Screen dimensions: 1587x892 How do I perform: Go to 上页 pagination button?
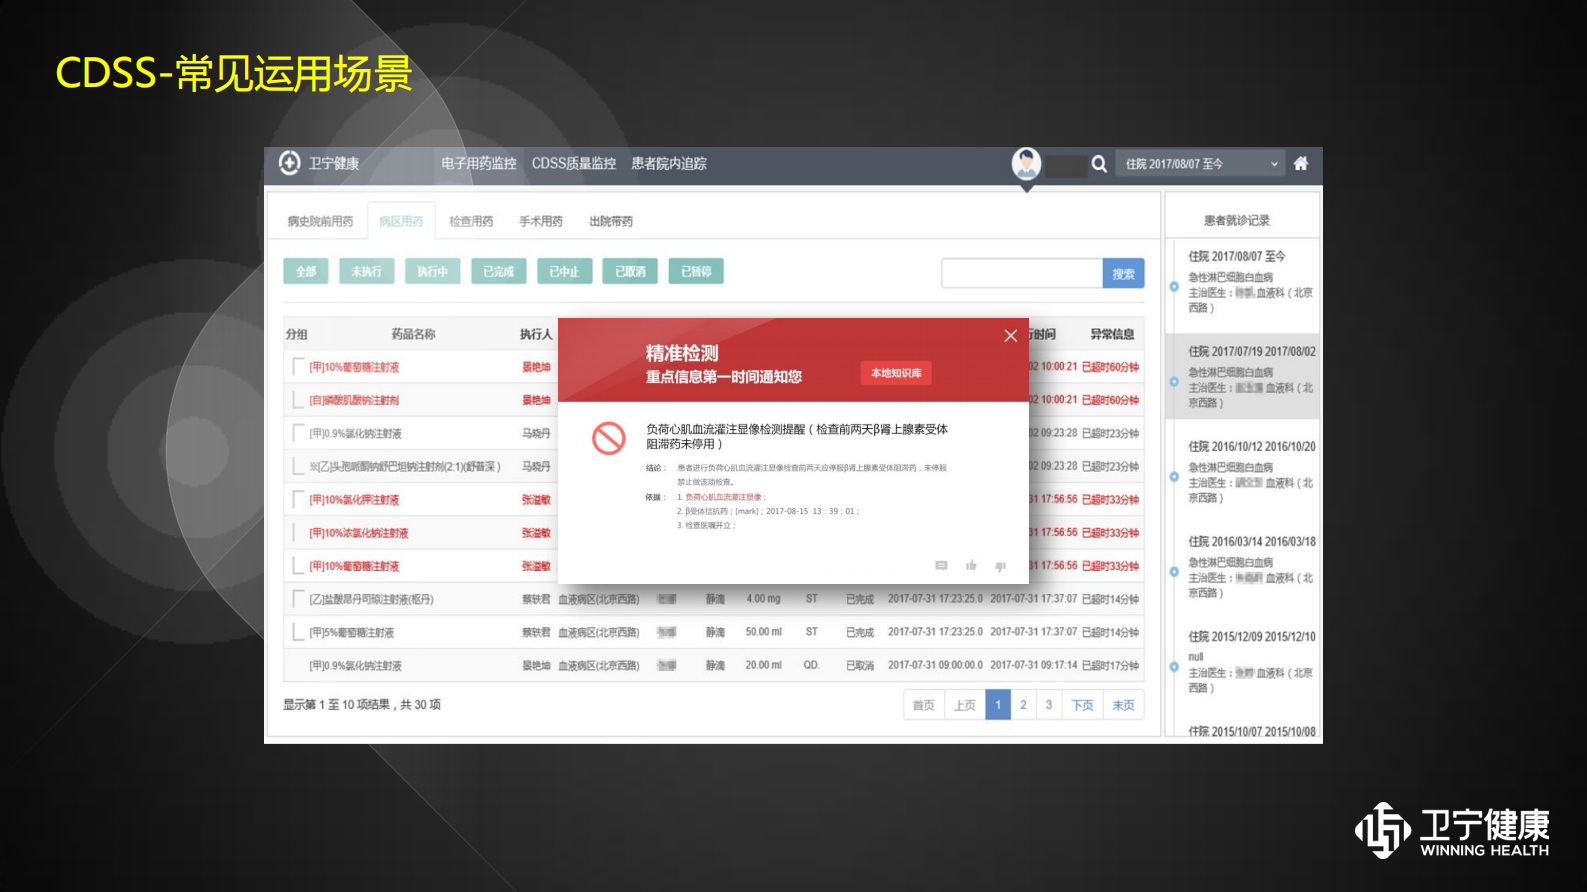pos(965,705)
